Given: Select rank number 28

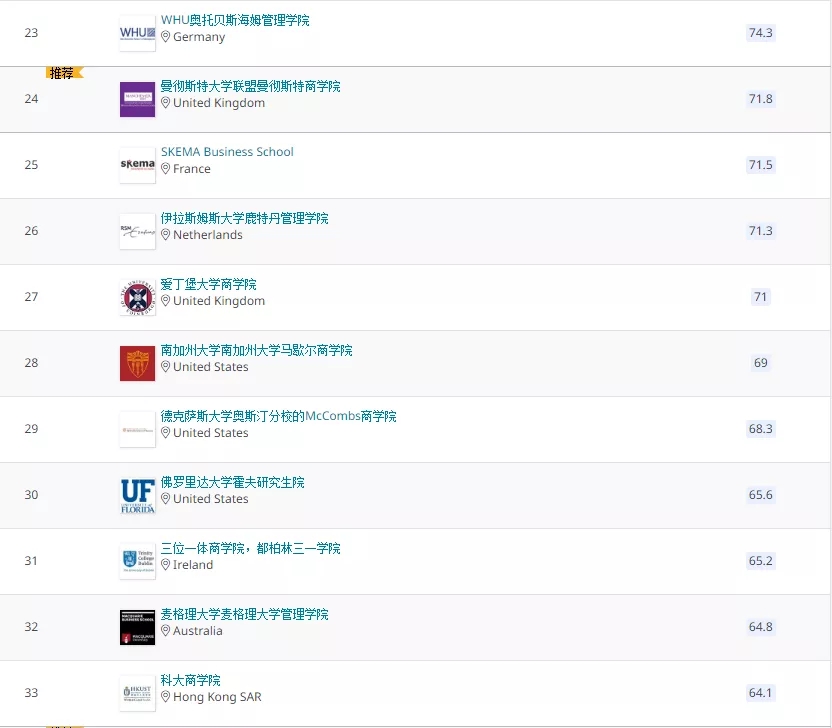Looking at the screenshot, I should click(31, 363).
